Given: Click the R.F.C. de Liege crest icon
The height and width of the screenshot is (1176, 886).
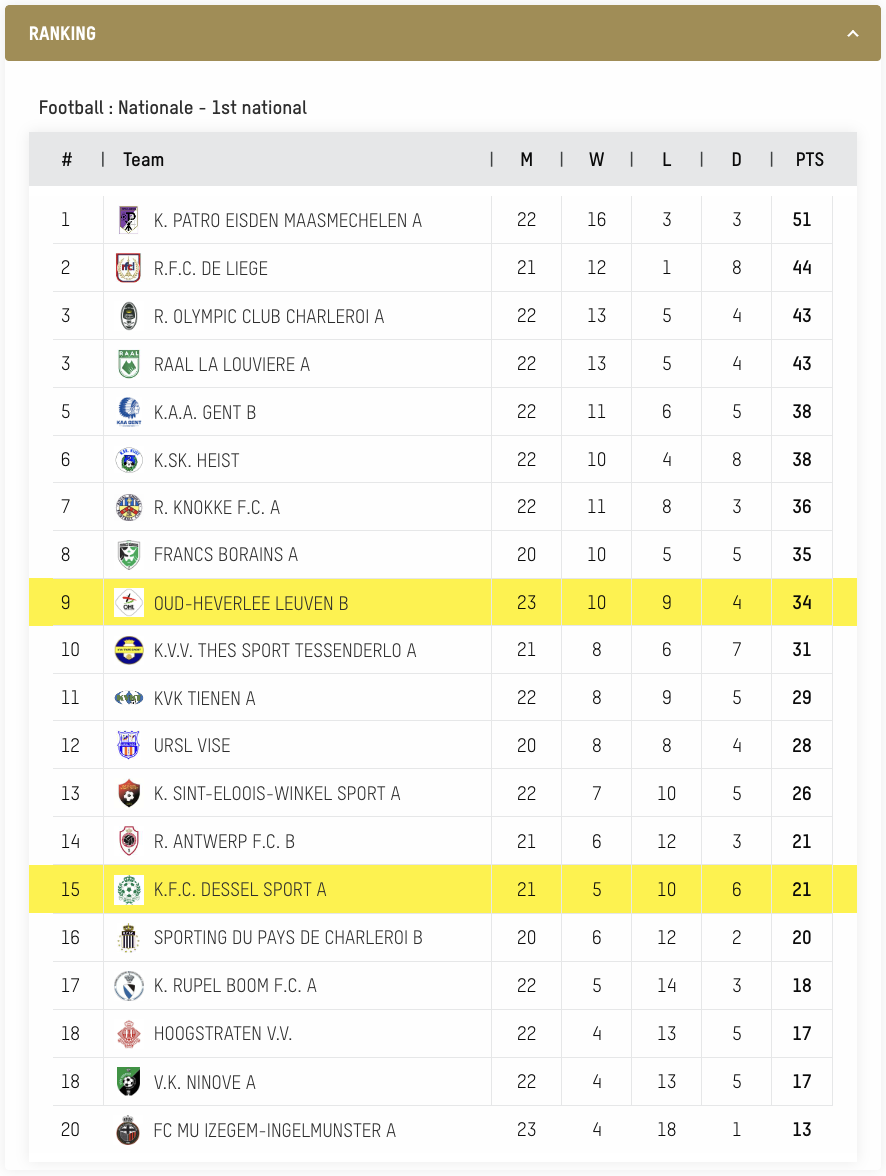Looking at the screenshot, I should (x=129, y=268).
